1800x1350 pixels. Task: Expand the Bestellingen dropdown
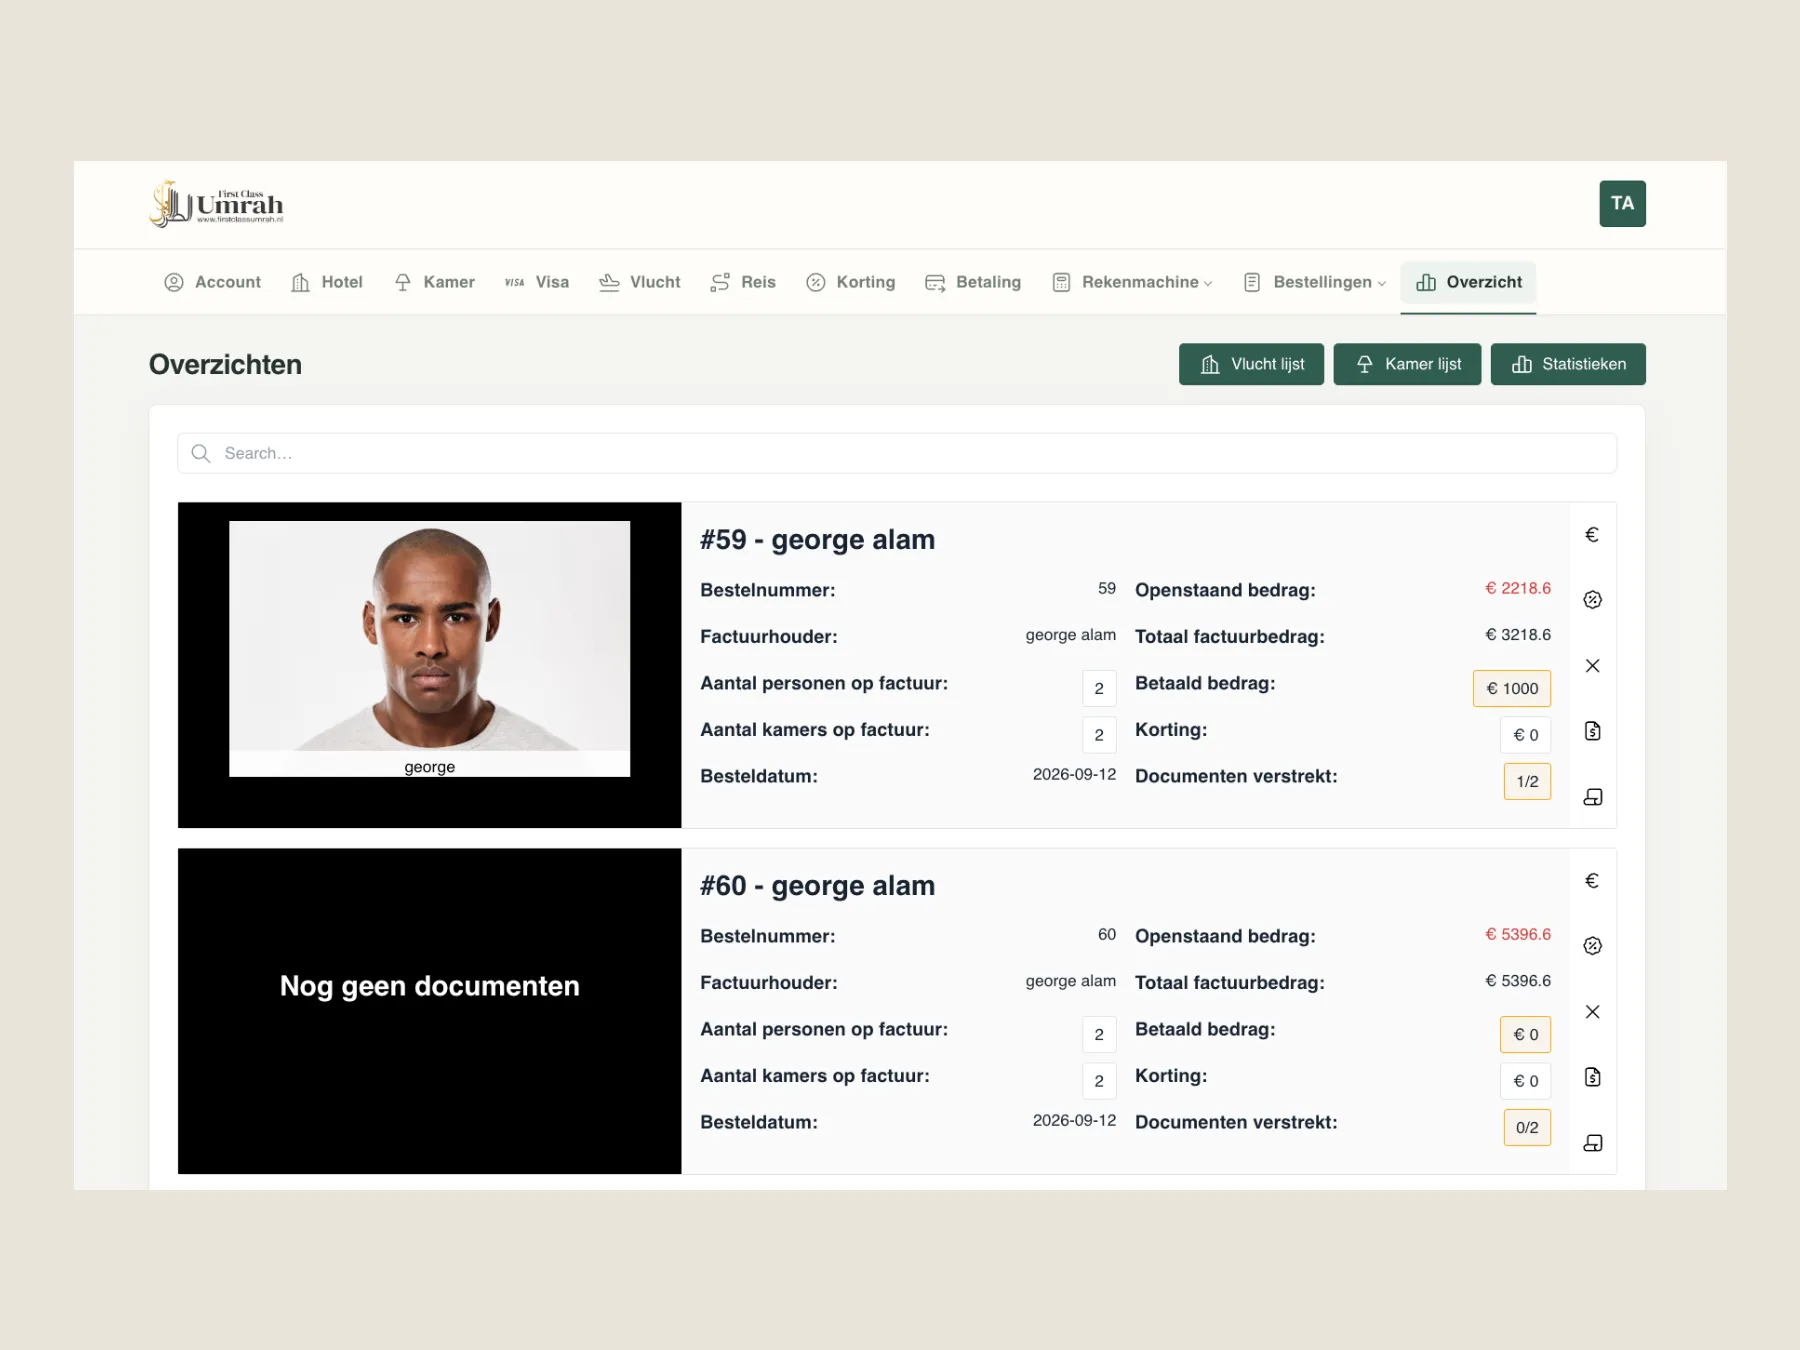1314,282
